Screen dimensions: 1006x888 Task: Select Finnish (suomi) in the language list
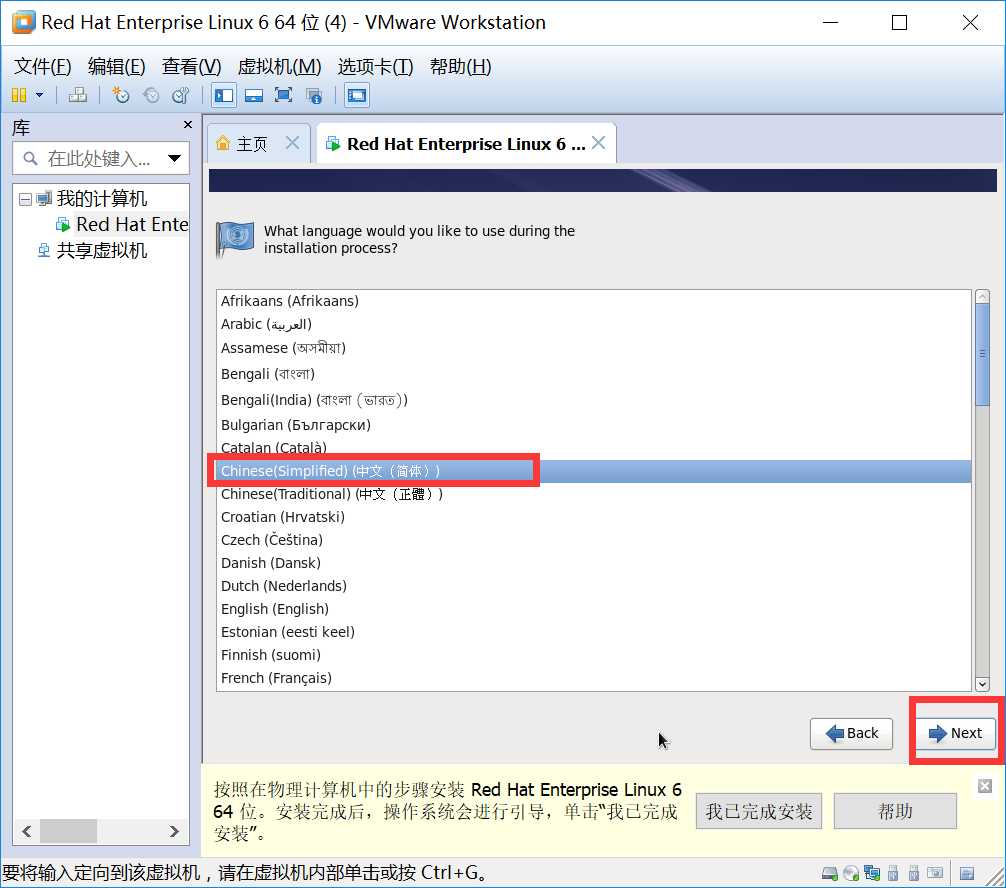click(593, 655)
